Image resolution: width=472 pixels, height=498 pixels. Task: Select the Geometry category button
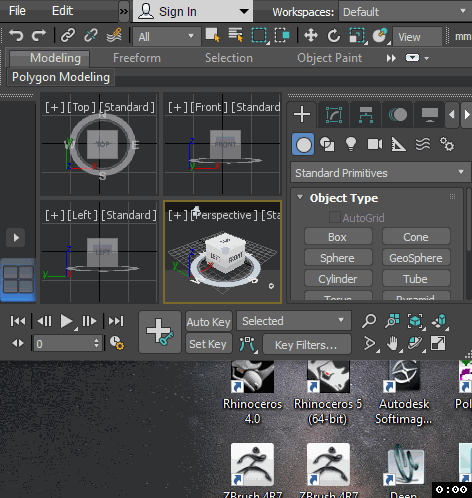pyautogui.click(x=303, y=144)
